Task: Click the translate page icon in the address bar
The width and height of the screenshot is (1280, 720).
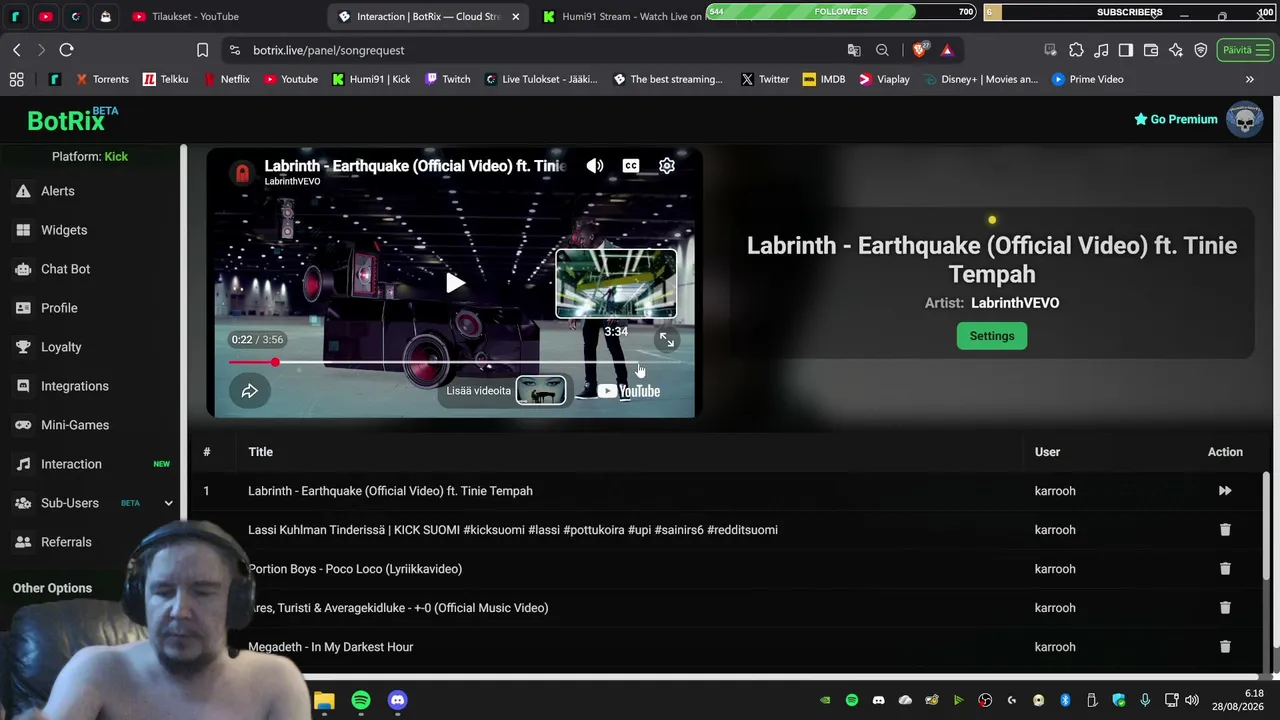Action: tap(854, 50)
